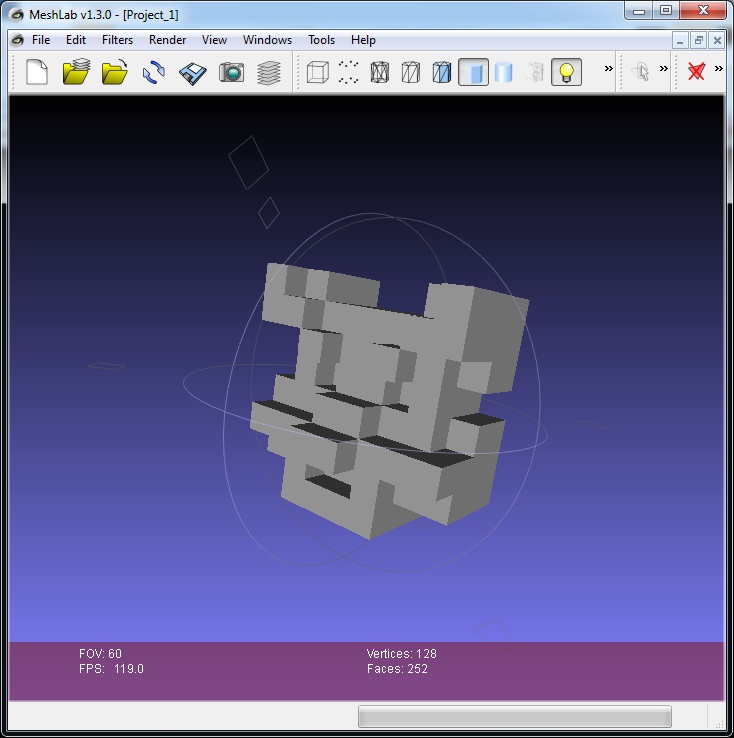This screenshot has height=738, width=734.
Task: Show the layer dialog stack icon
Action: click(x=269, y=73)
